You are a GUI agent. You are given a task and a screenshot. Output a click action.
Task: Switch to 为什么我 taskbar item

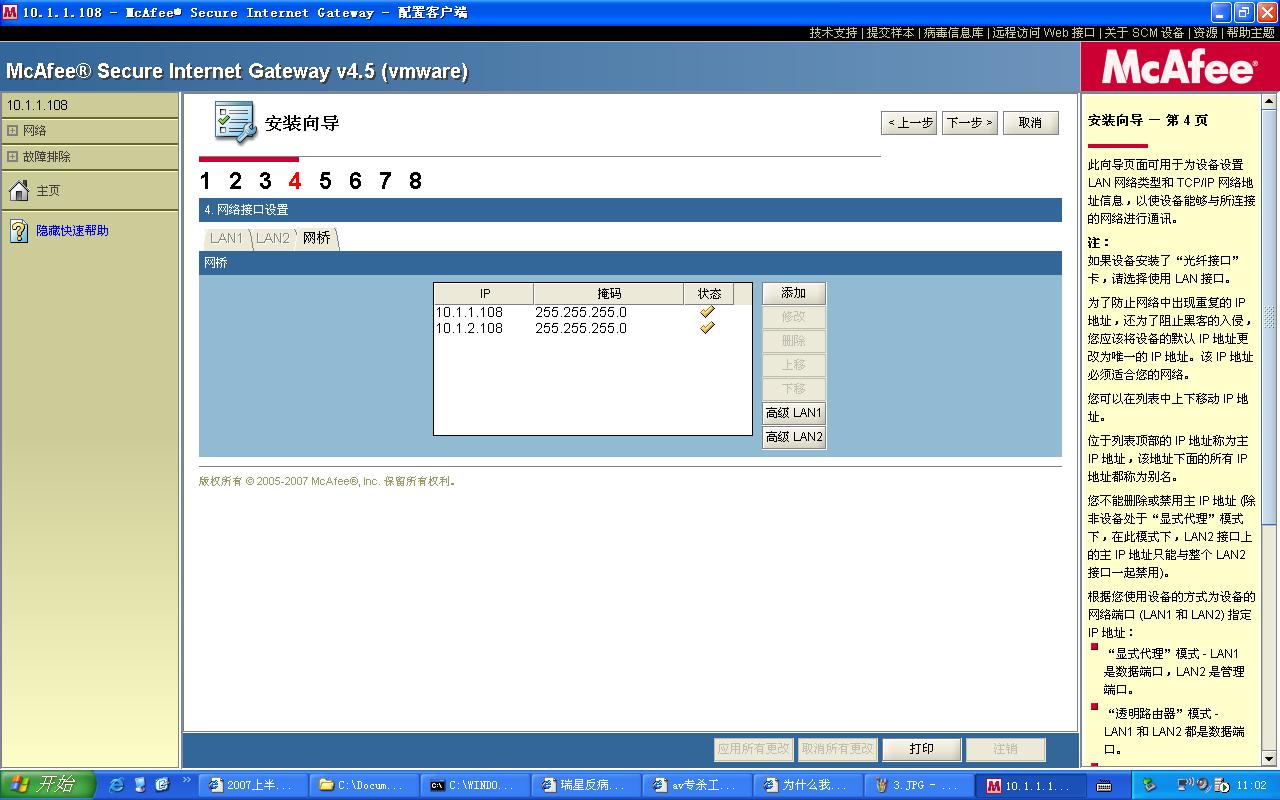[808, 785]
